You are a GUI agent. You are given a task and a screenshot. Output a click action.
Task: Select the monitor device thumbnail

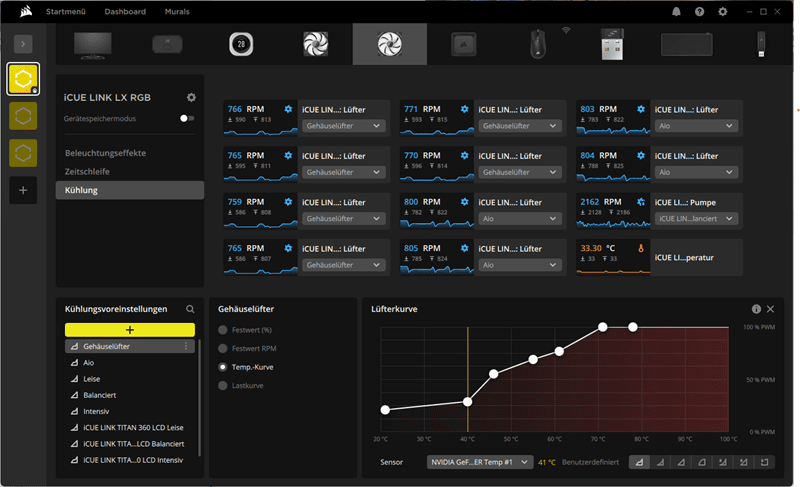point(93,45)
